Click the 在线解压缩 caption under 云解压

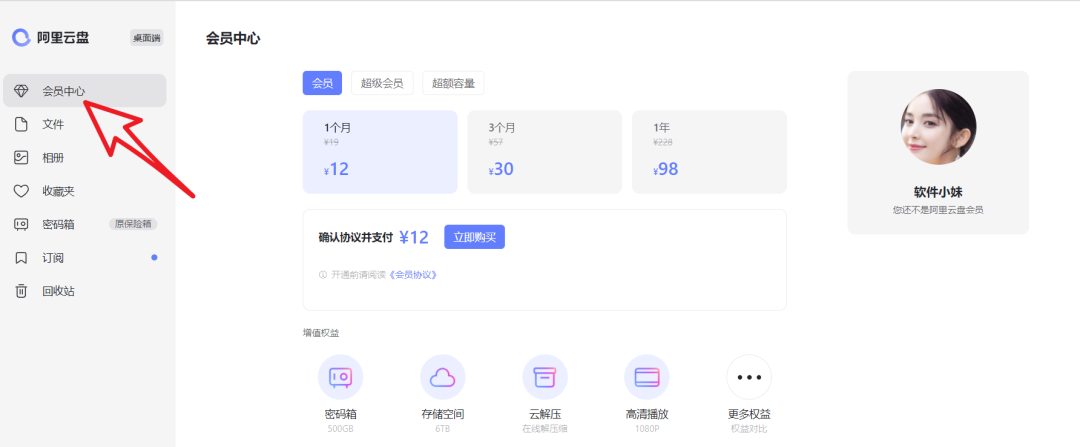545,429
